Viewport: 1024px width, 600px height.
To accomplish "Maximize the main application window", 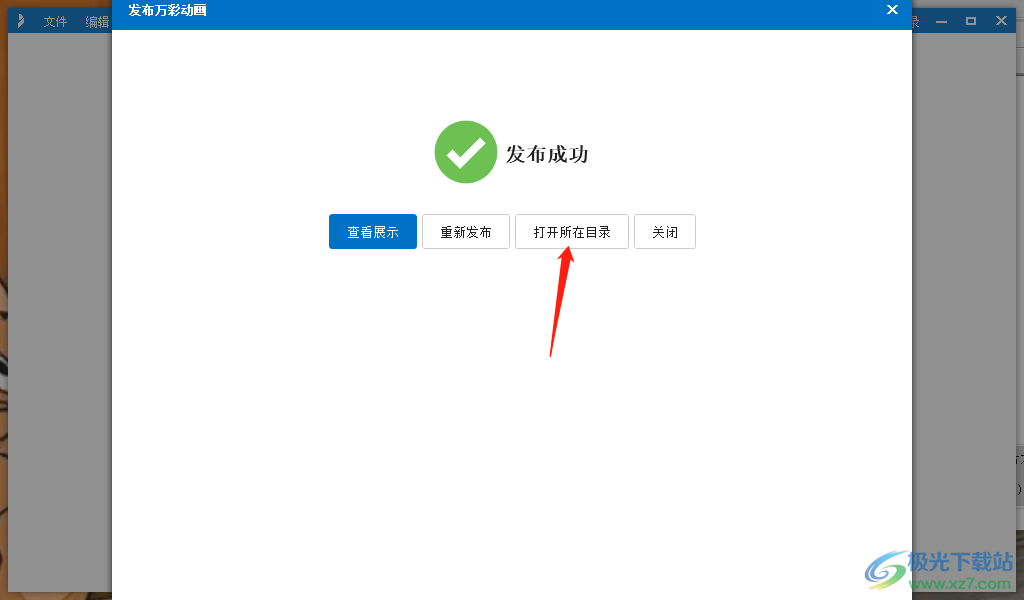I will 971,21.
